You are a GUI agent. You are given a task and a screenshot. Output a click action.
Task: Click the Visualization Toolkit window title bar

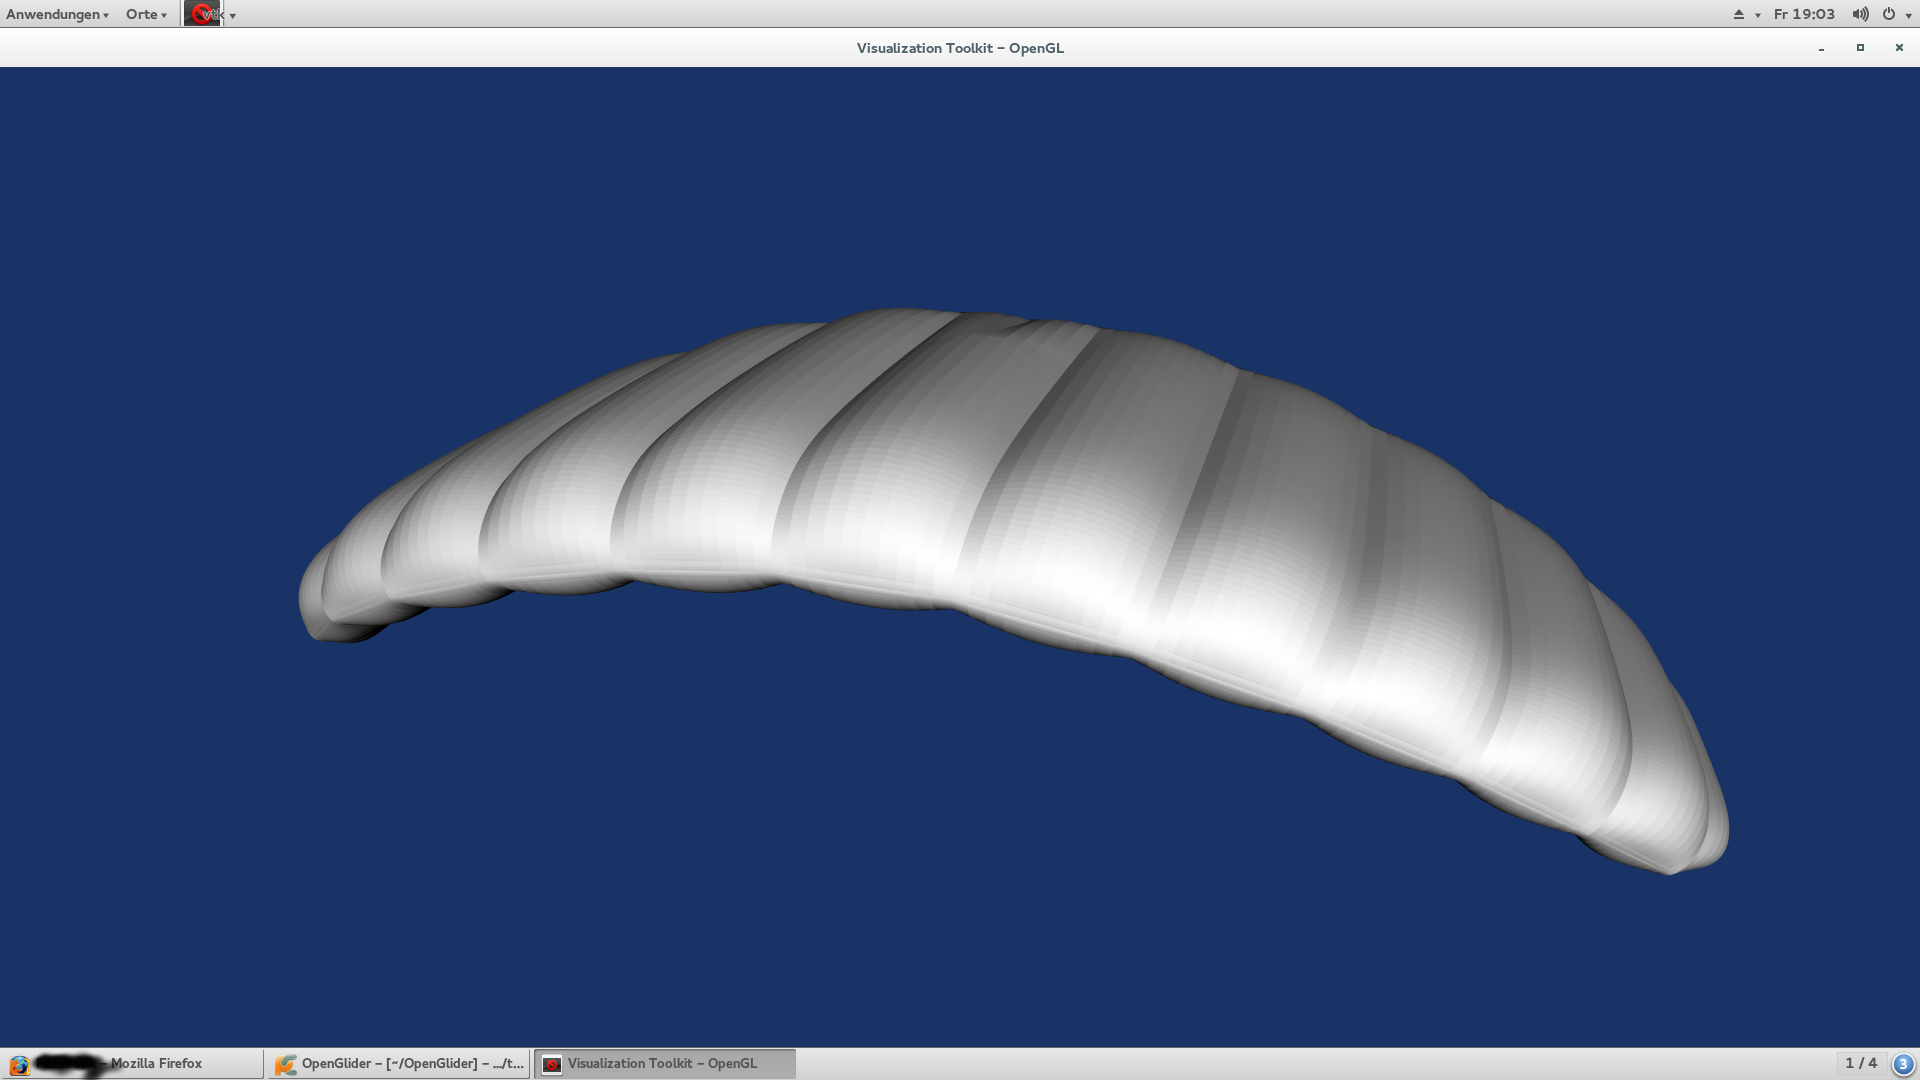959,48
